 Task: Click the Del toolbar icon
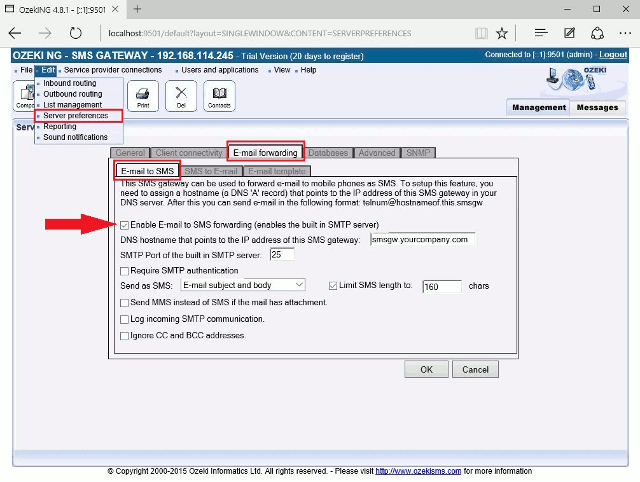(x=181, y=96)
